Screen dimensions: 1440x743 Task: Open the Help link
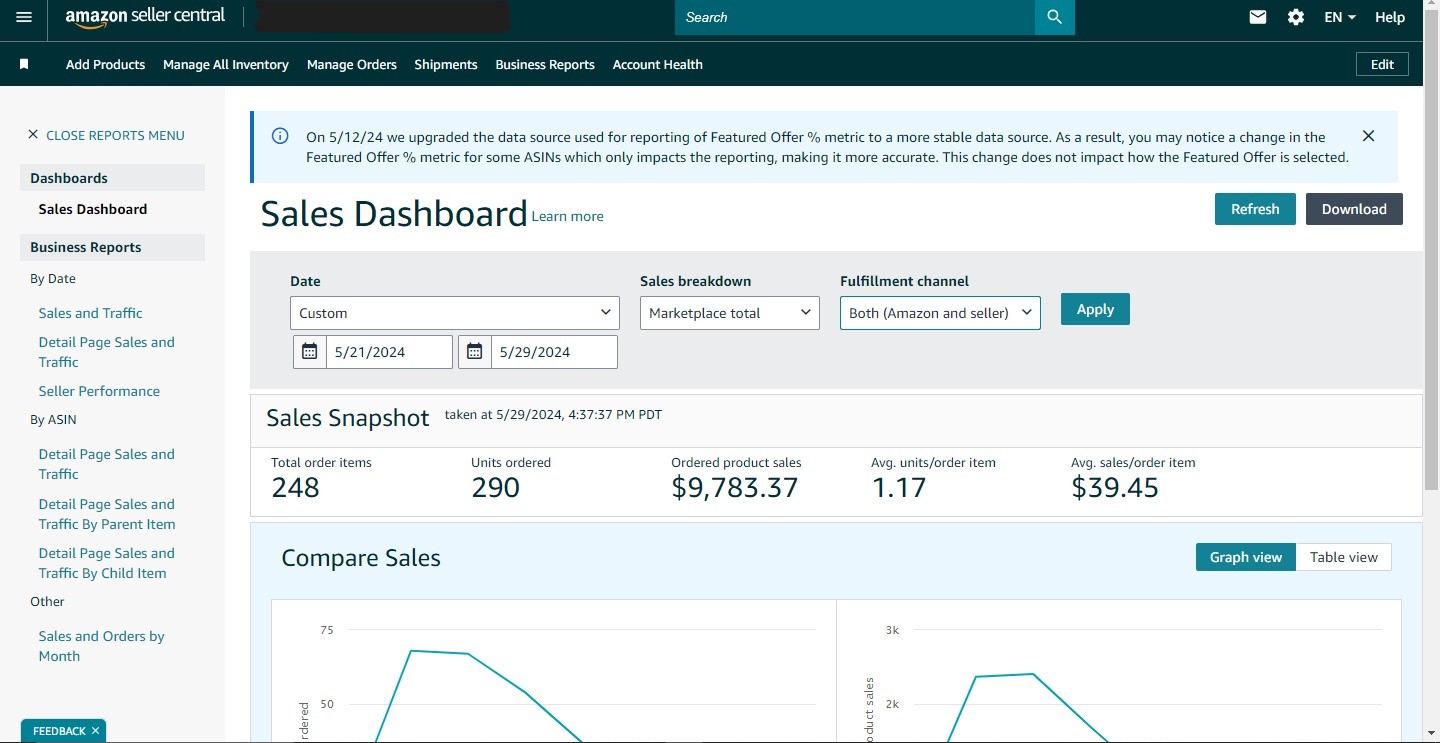(x=1390, y=17)
